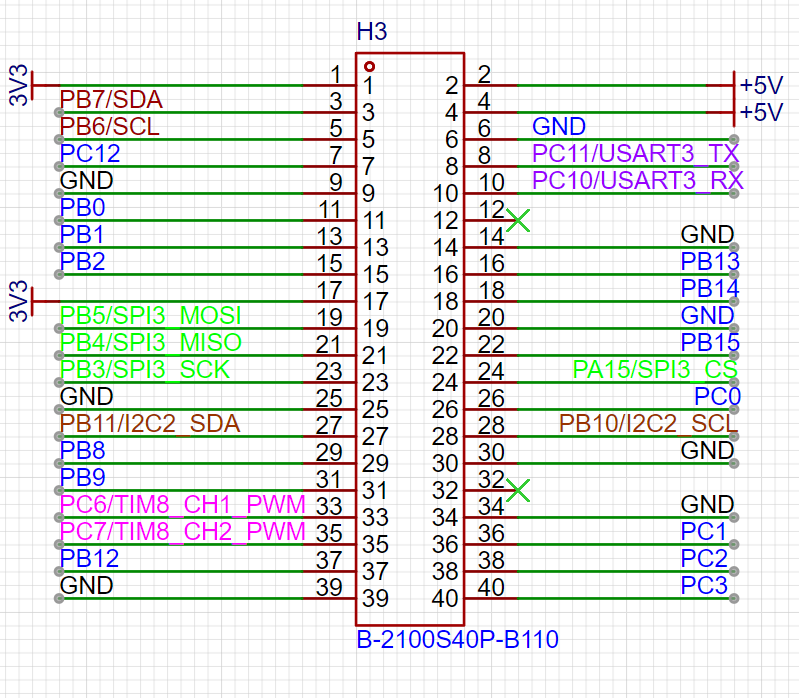Viewport: 799px width, 698px height.
Task: Select the PB7/SDA net label
Action: pos(111,100)
